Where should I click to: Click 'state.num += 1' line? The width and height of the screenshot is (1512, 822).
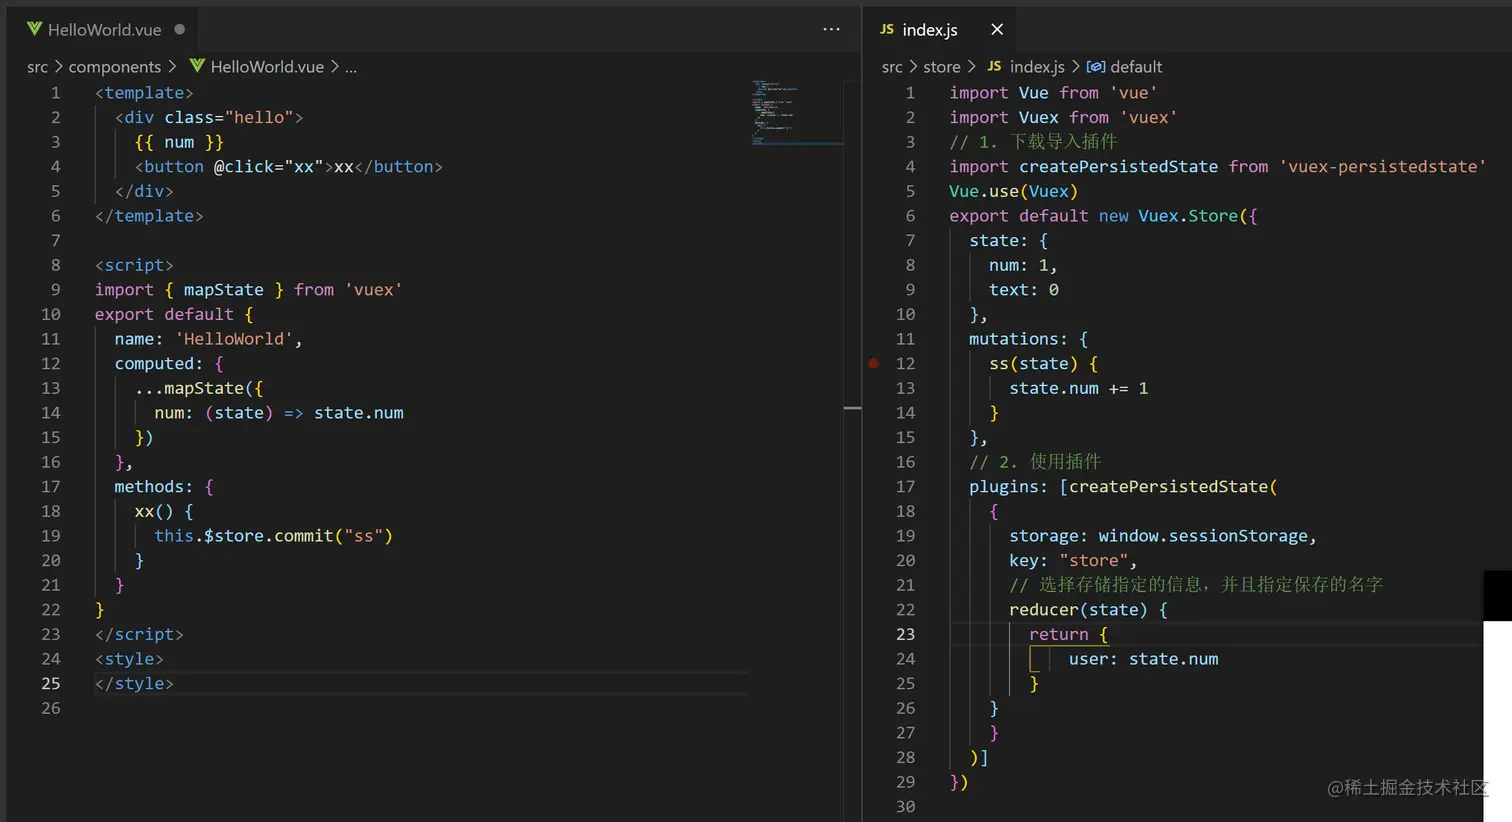1078,388
